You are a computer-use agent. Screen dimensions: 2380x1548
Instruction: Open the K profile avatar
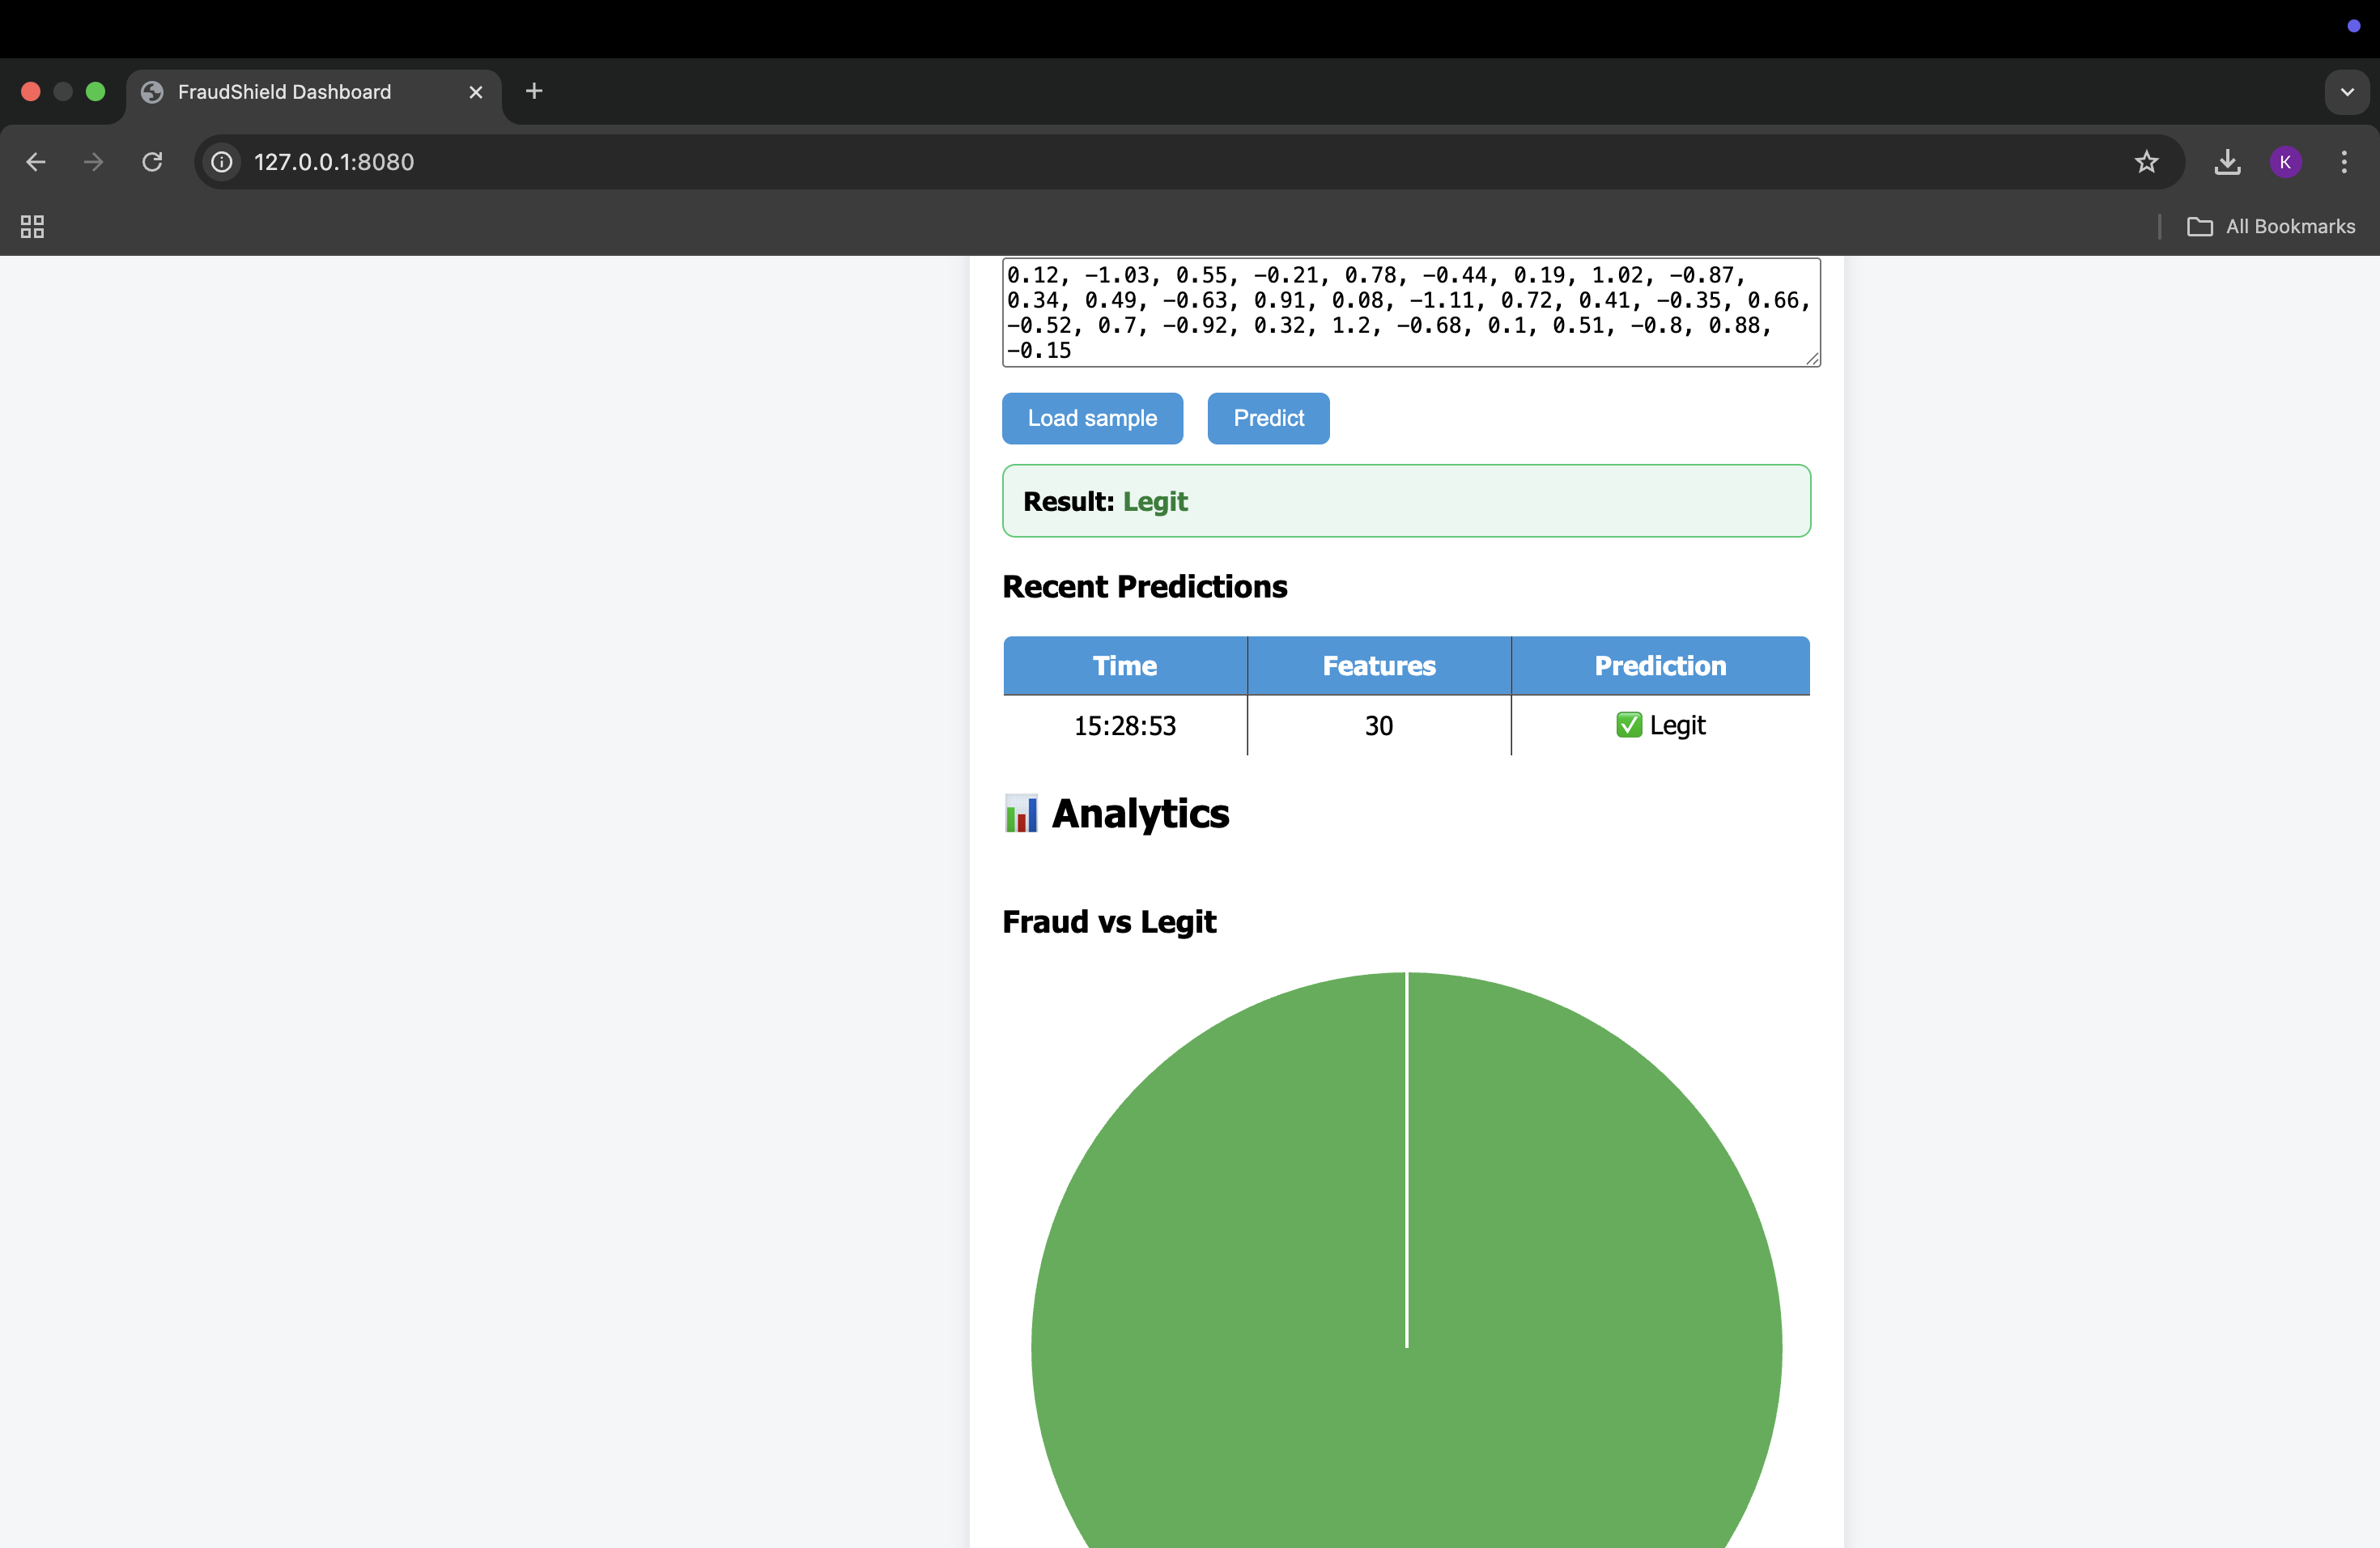[x=2285, y=162]
